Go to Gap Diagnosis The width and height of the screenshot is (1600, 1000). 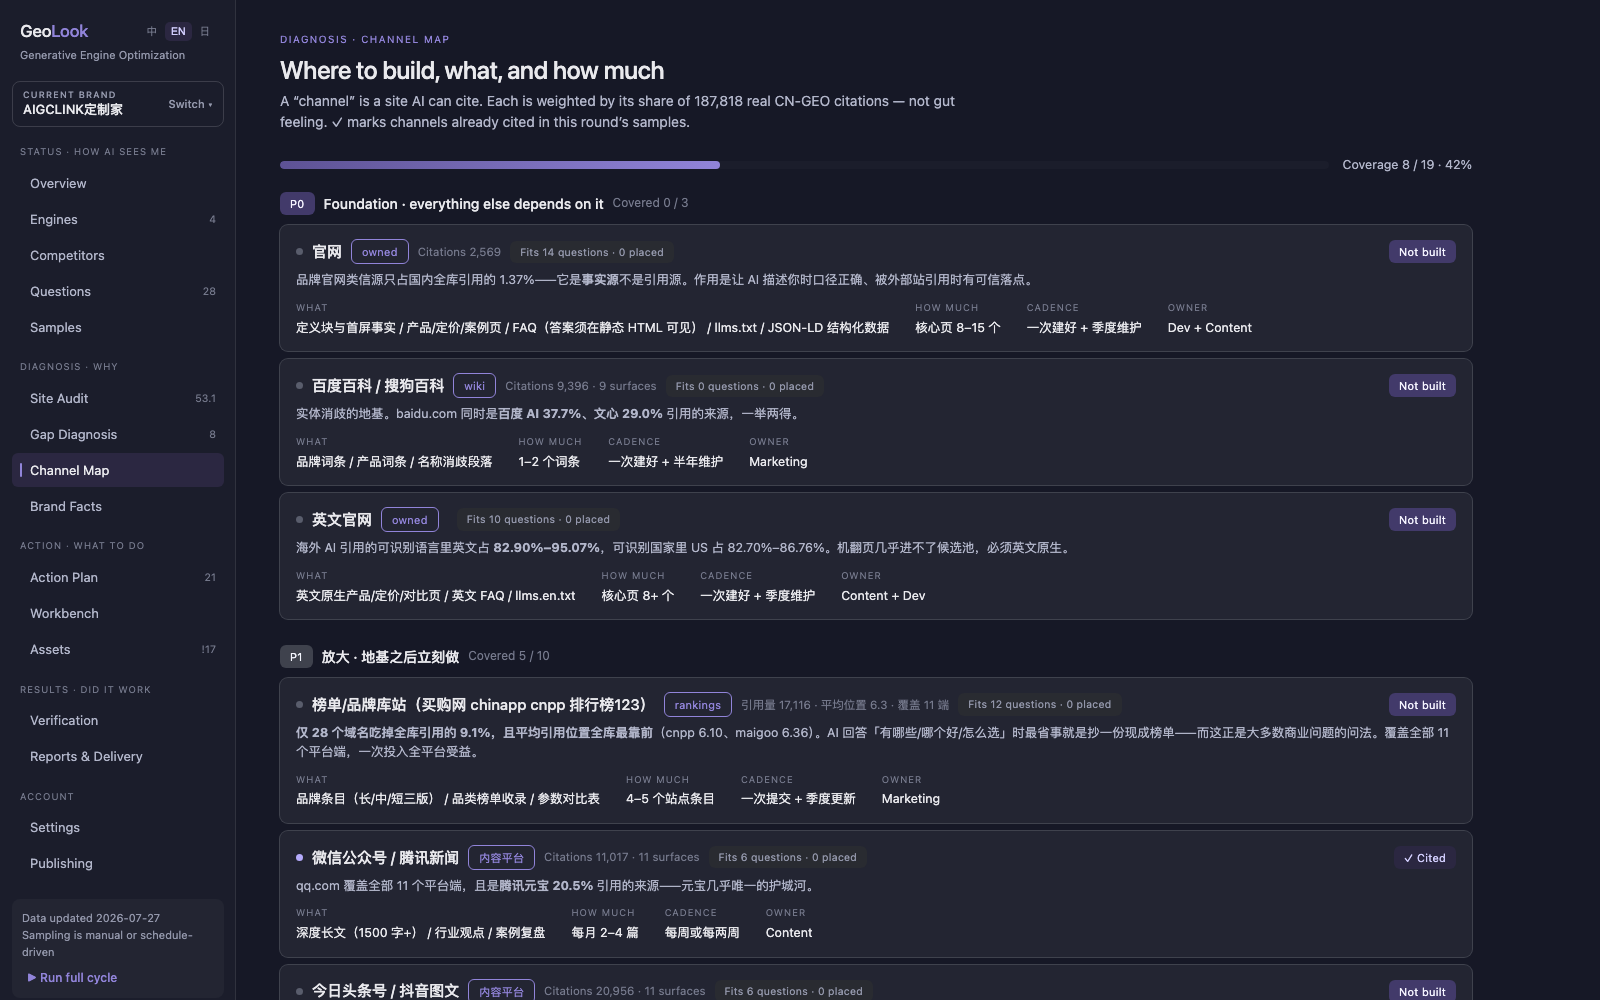click(118, 435)
